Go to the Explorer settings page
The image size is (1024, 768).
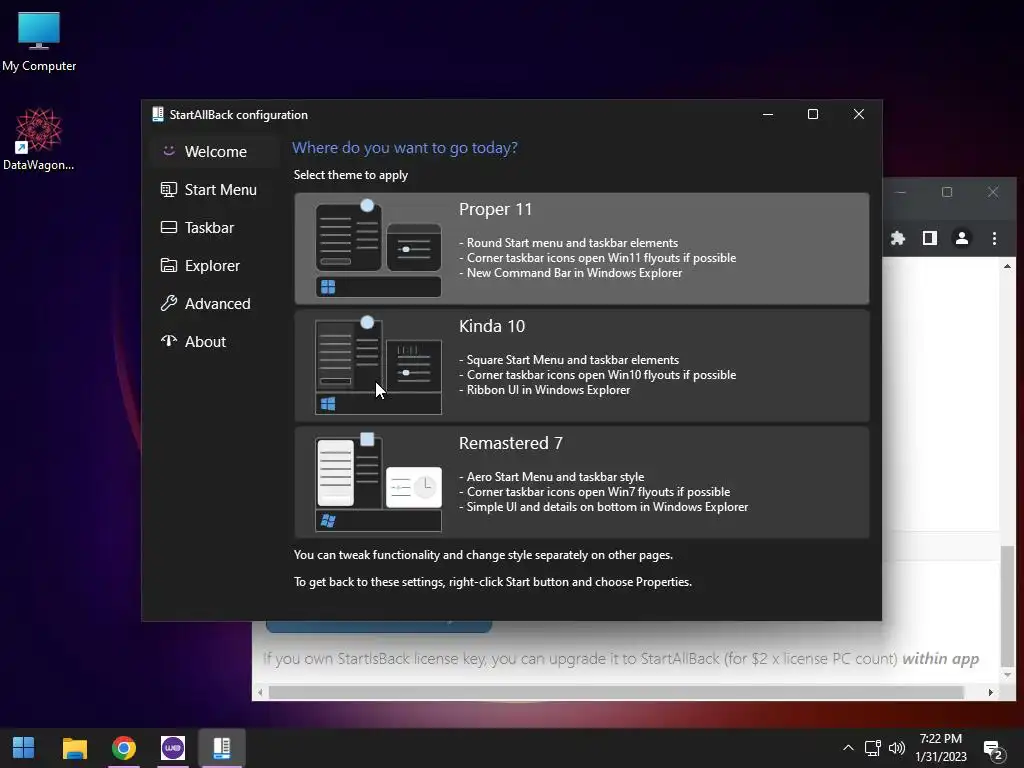[214, 265]
